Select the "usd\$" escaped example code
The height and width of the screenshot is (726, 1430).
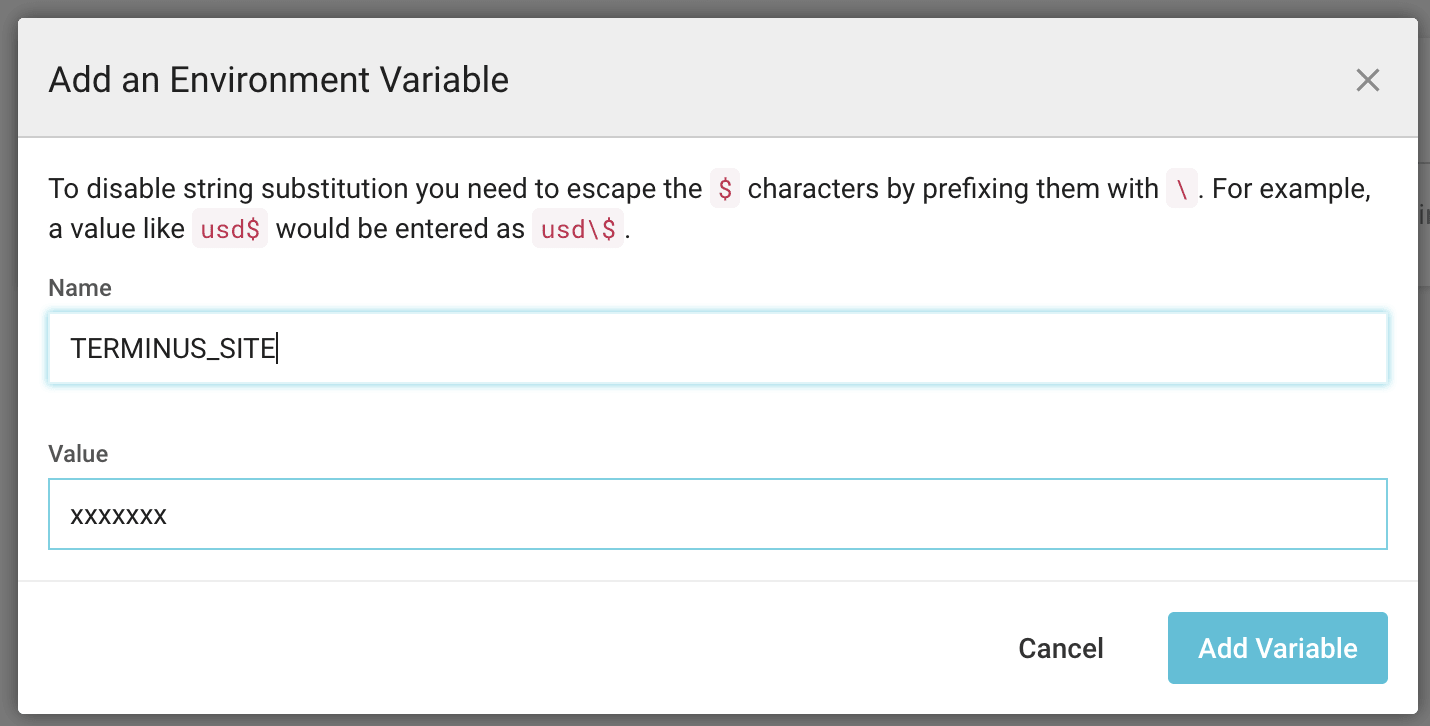click(x=577, y=229)
